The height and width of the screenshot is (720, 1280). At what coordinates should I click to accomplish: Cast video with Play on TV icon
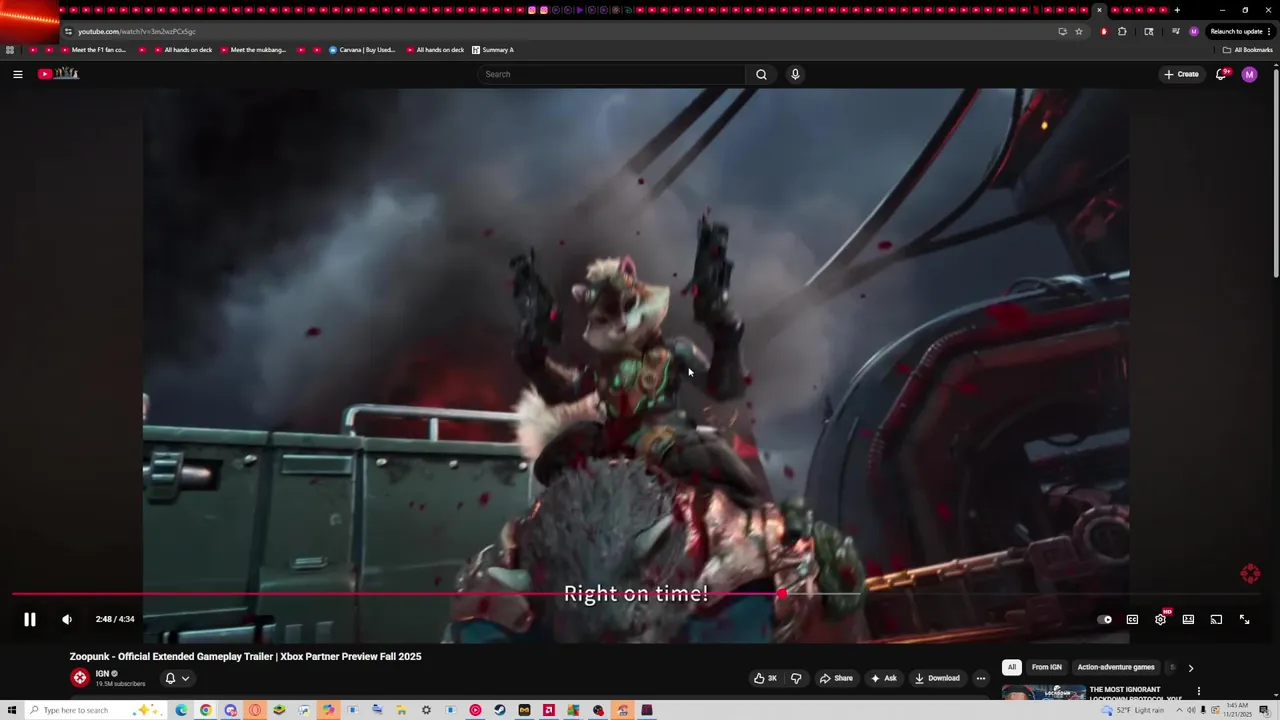tap(1216, 619)
